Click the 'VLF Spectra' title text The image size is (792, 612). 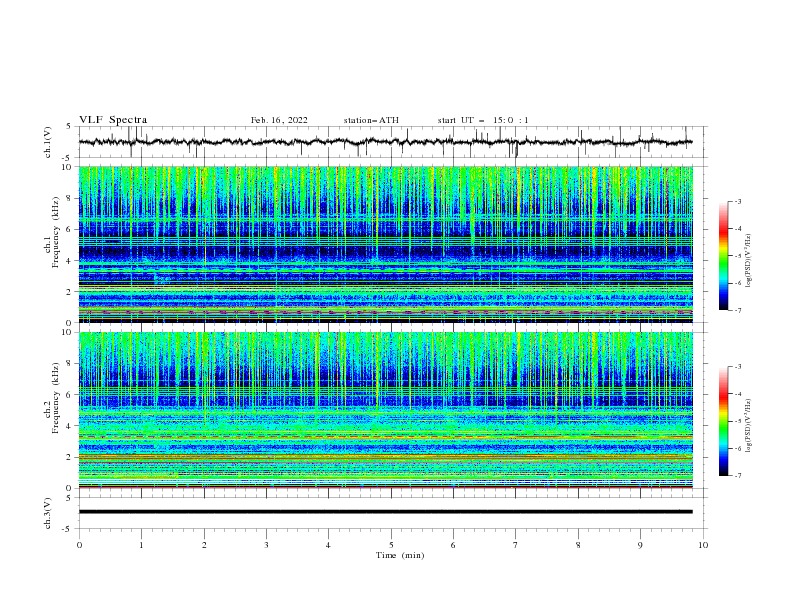pyautogui.click(x=113, y=120)
